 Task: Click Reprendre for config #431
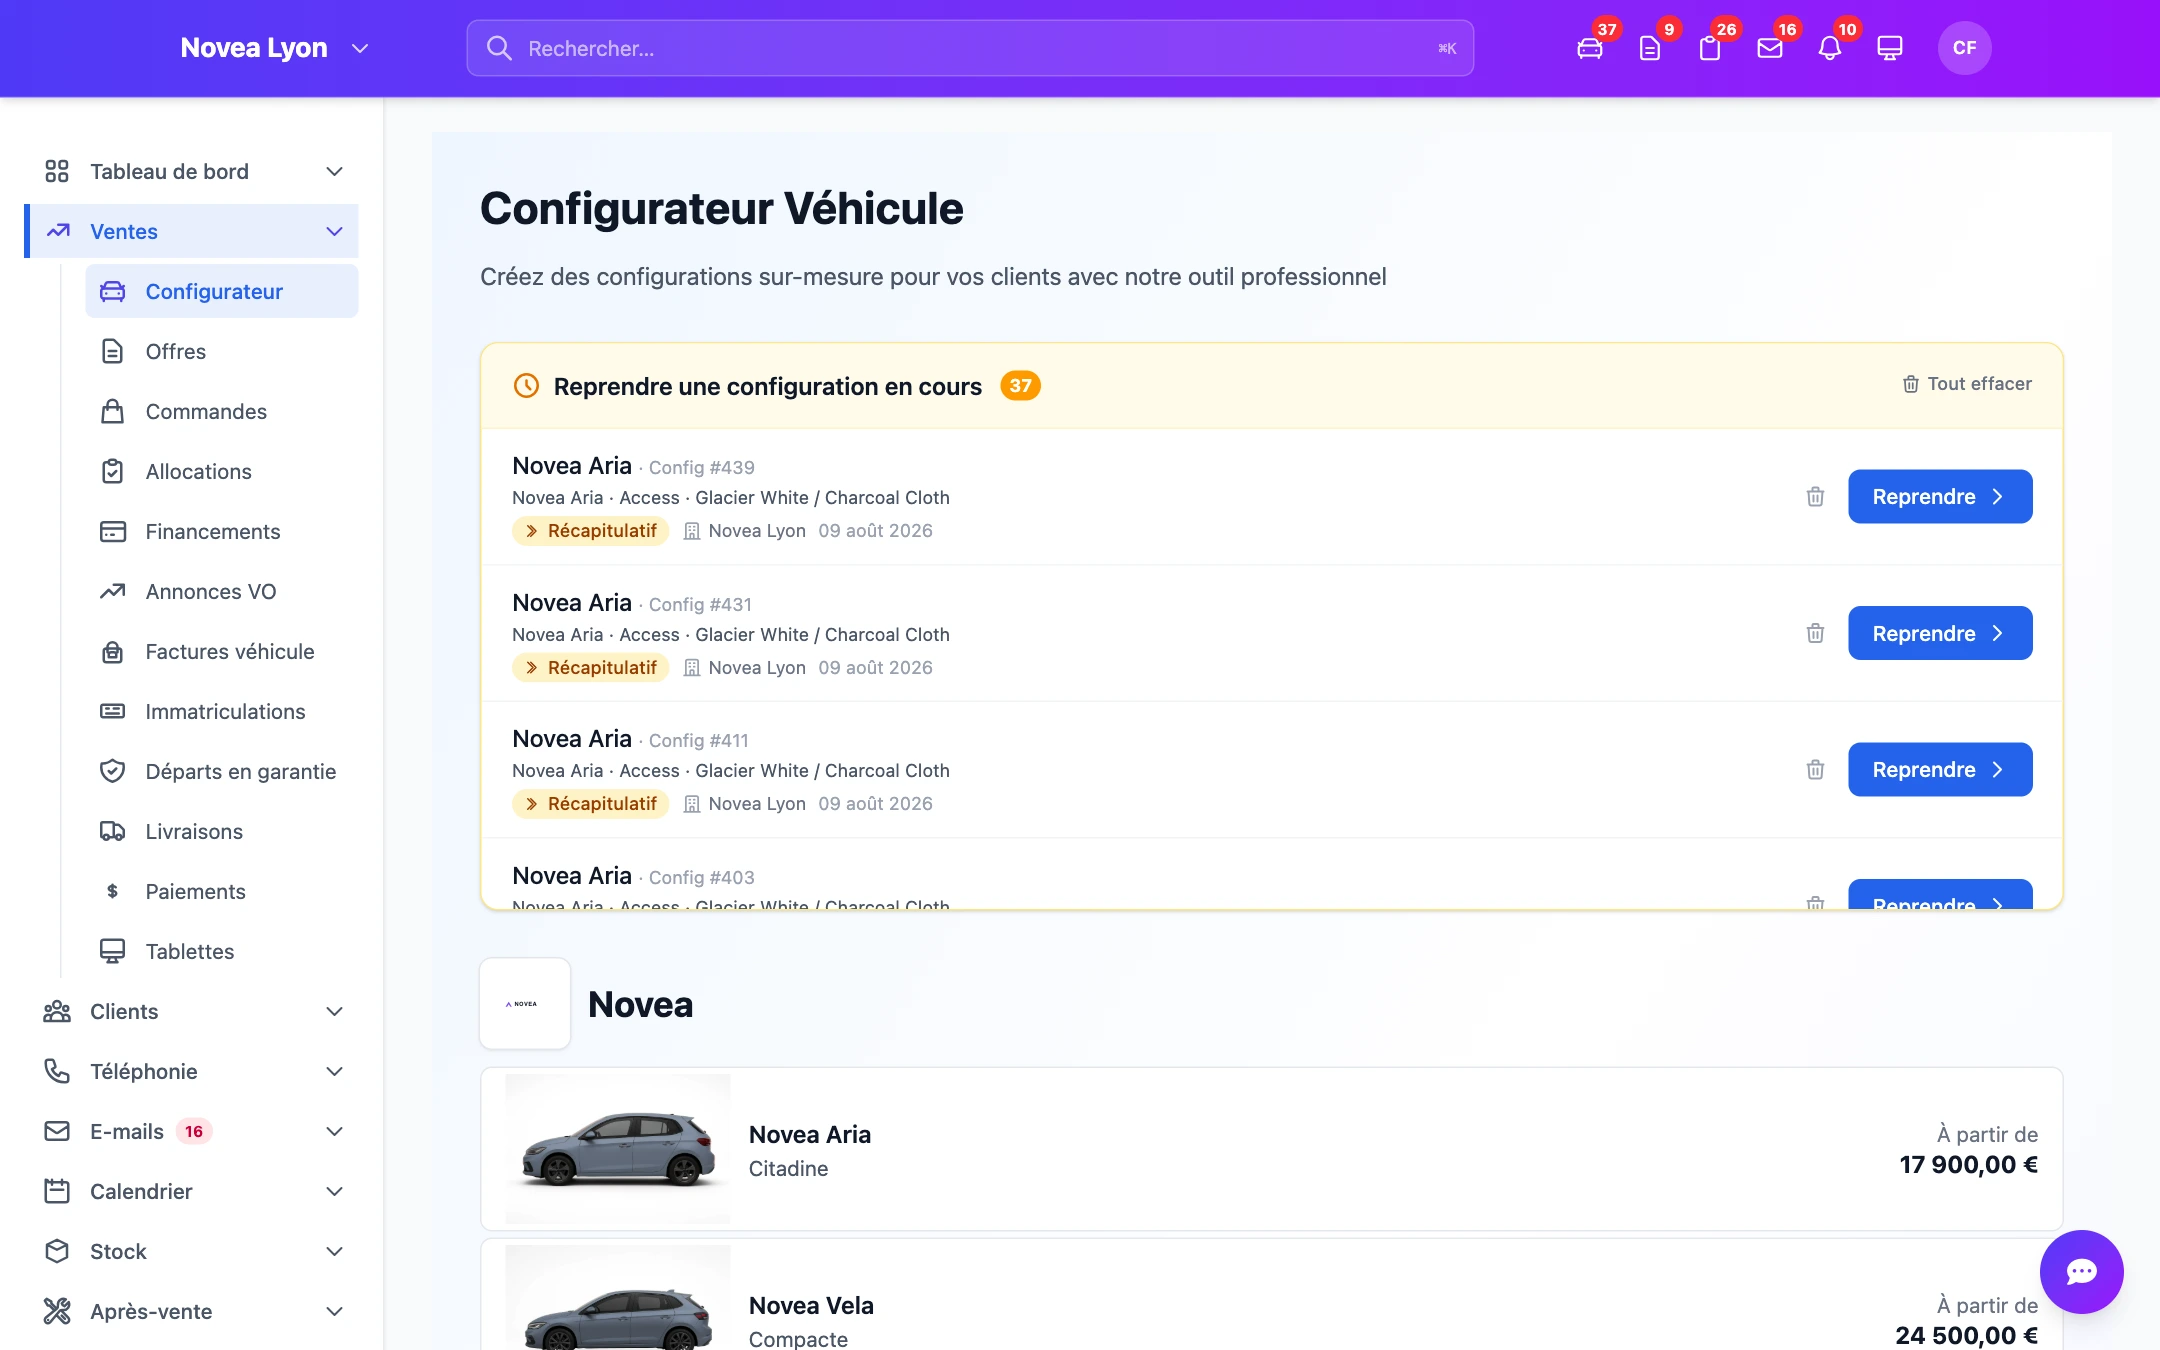[x=1940, y=633]
